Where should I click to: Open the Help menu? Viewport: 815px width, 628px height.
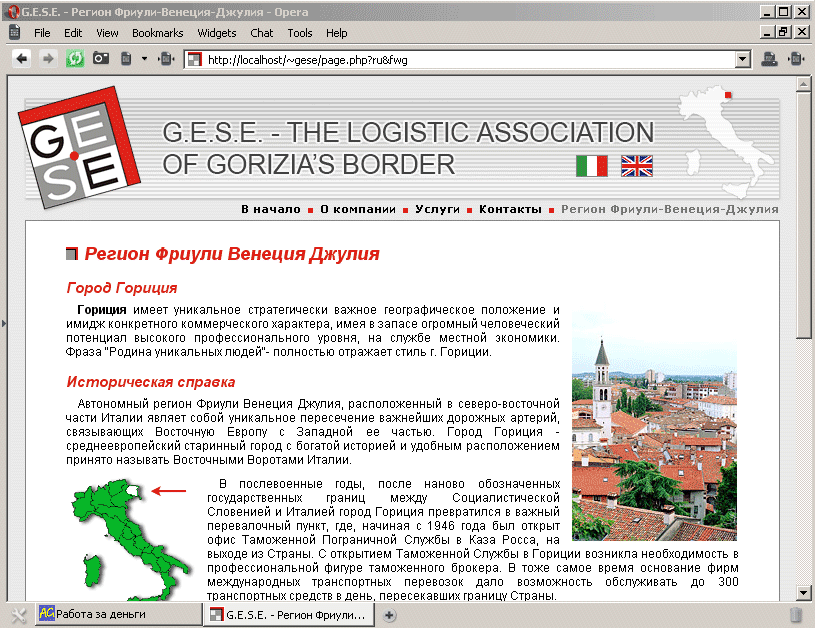point(337,33)
